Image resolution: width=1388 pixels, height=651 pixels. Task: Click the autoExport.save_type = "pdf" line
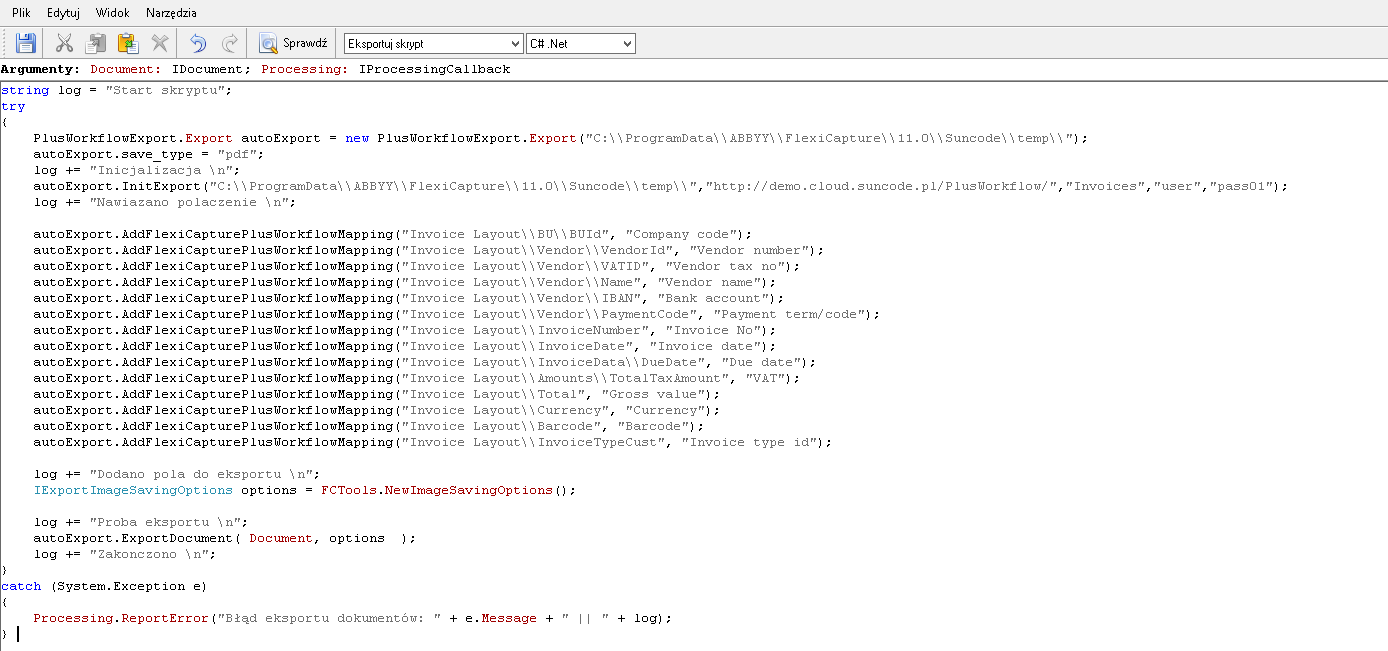(x=148, y=154)
